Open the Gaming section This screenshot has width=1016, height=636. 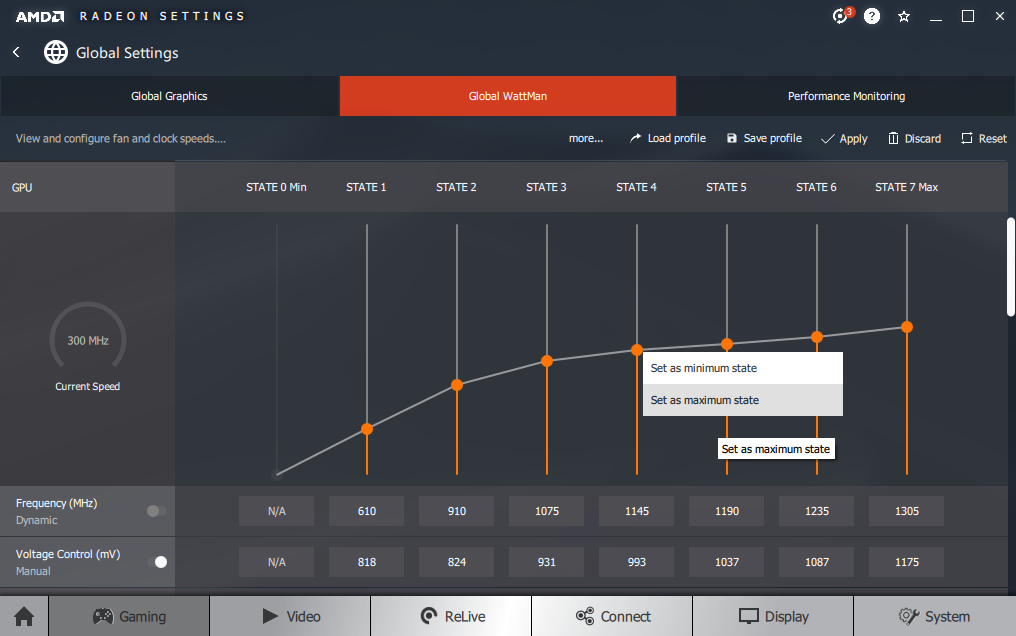(x=129, y=616)
